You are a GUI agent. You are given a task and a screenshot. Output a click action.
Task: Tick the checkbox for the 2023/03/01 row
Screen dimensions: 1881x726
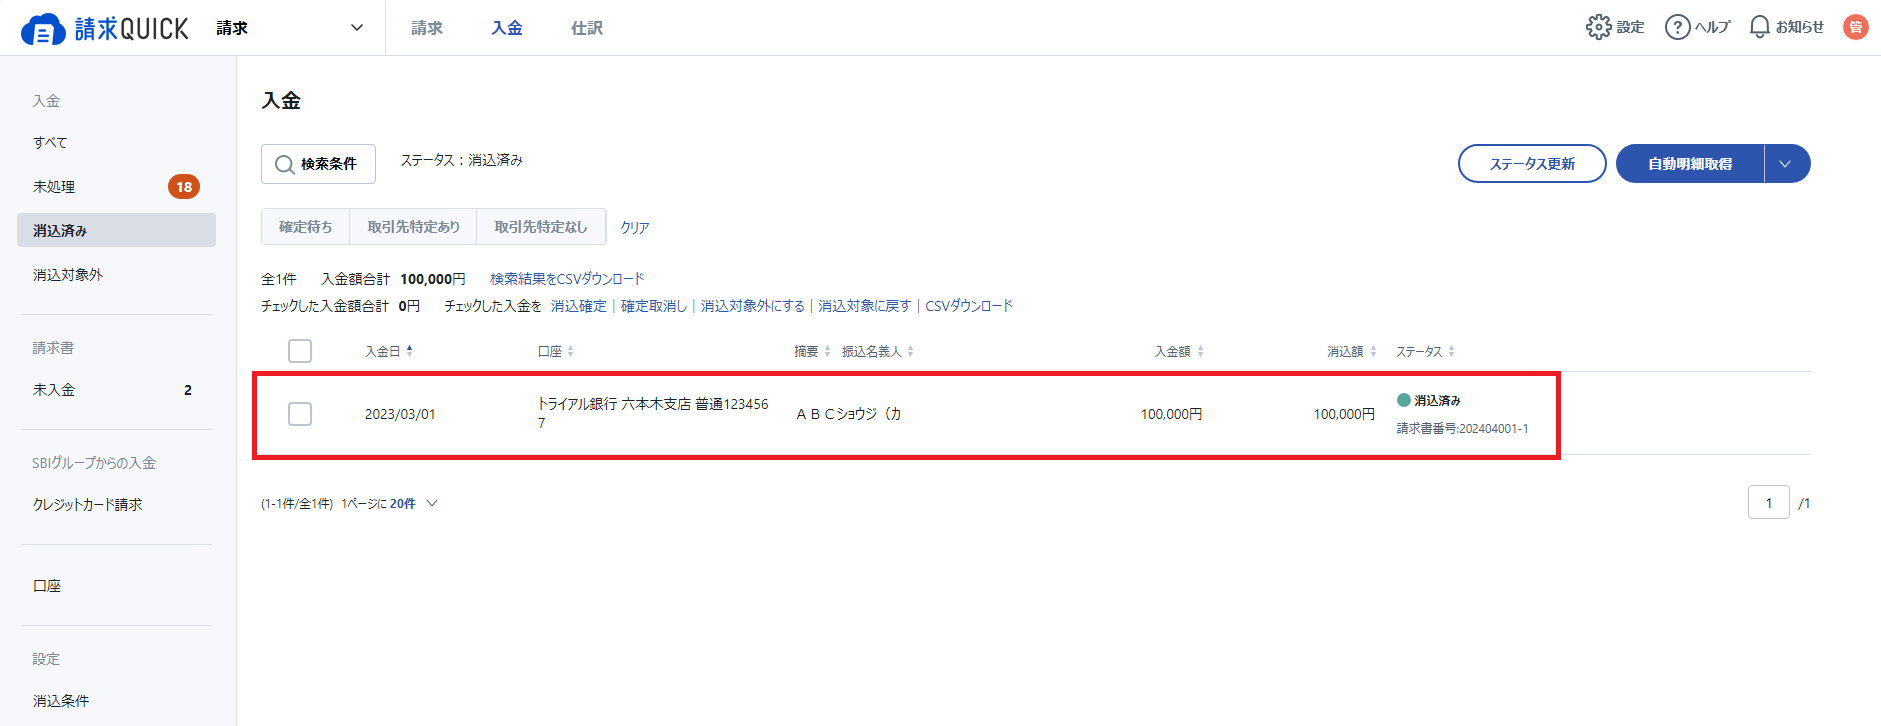[300, 414]
